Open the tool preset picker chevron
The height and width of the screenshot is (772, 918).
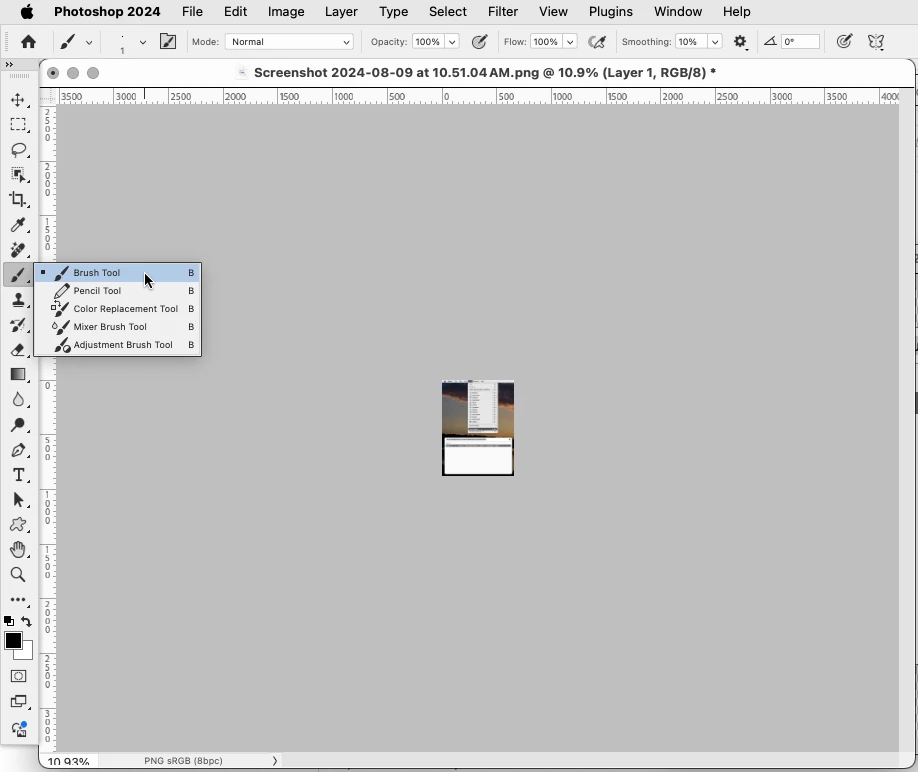pos(89,42)
